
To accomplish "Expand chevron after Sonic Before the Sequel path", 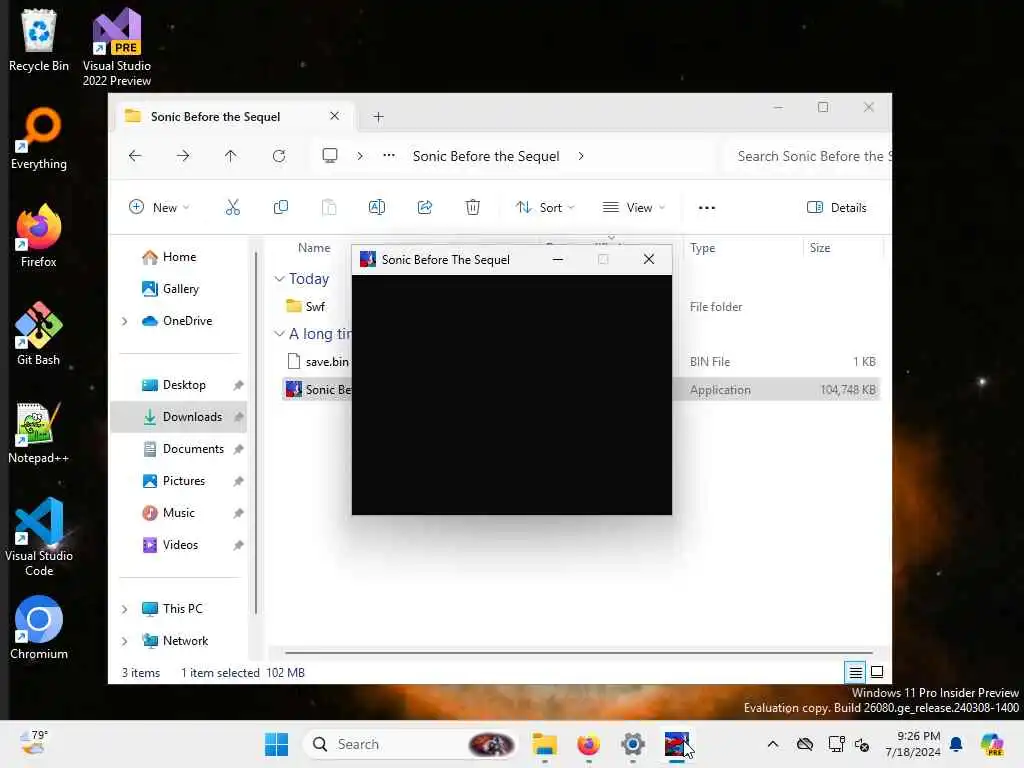I will [581, 156].
